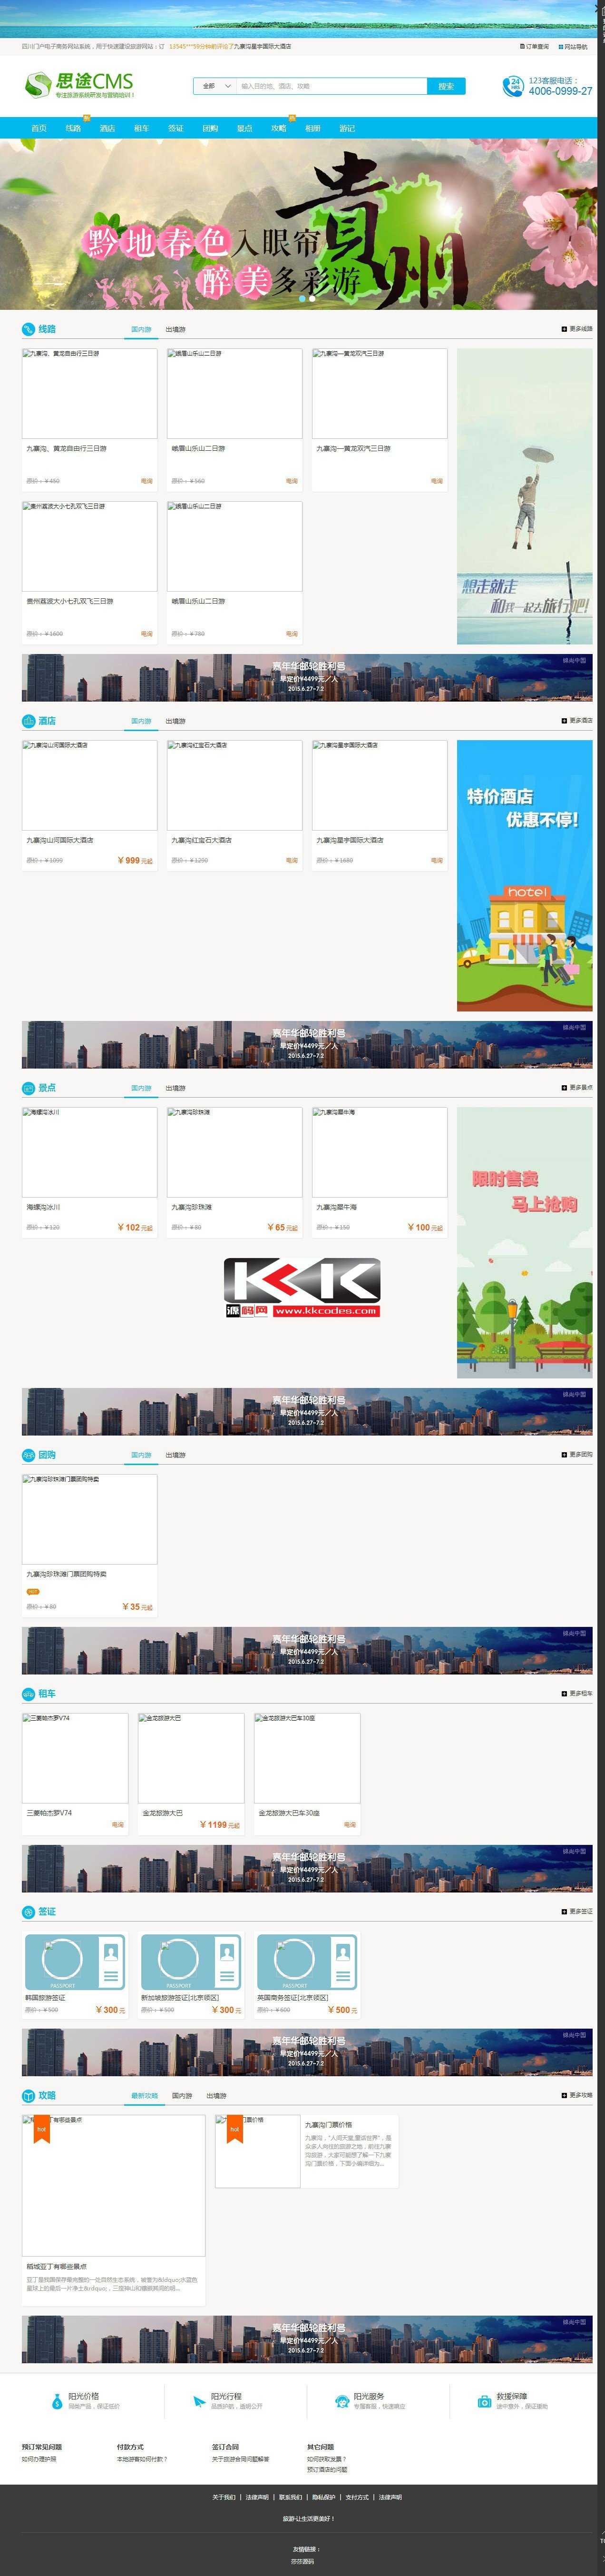Open 更多线路 more routes icon link
The height and width of the screenshot is (2576, 605).
pyautogui.click(x=577, y=329)
